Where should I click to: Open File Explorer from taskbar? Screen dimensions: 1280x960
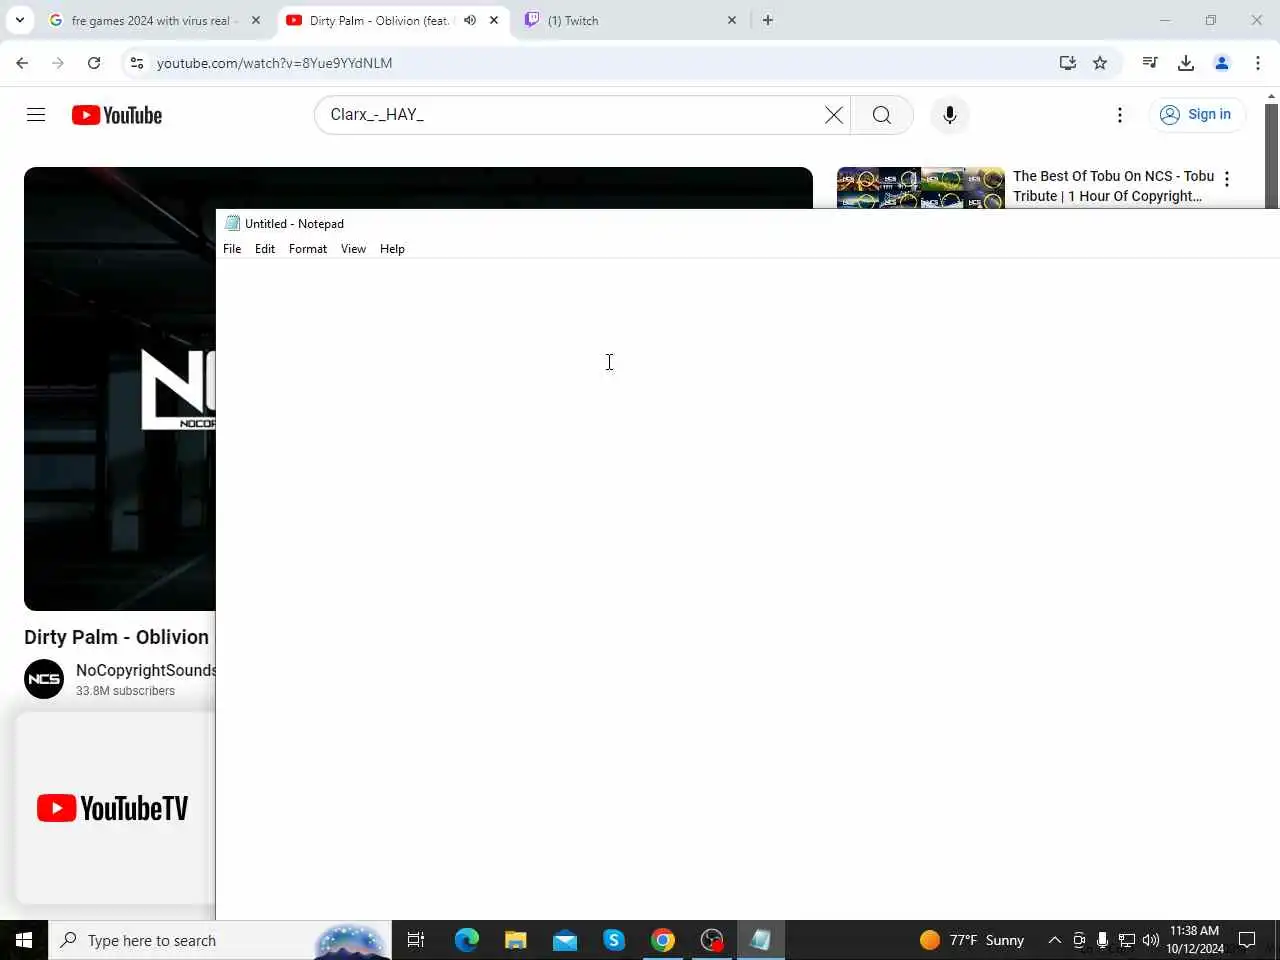pos(516,940)
